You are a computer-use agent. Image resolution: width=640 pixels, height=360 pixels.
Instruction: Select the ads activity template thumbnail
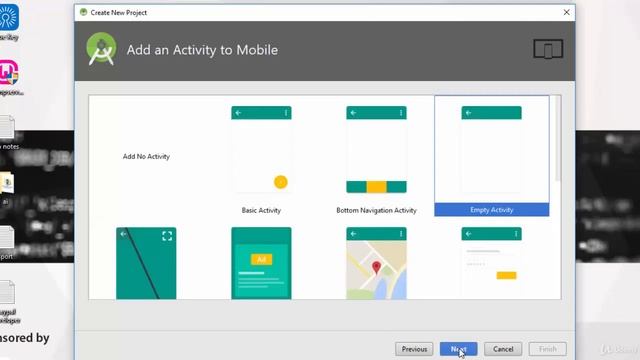[x=261, y=263]
